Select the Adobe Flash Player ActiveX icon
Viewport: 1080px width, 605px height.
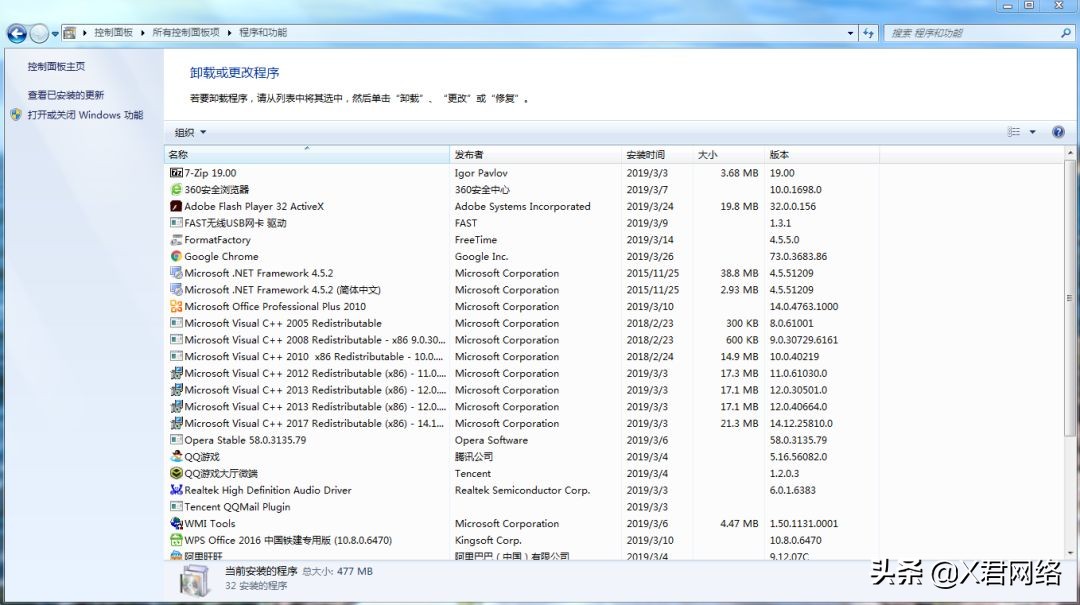[x=176, y=206]
